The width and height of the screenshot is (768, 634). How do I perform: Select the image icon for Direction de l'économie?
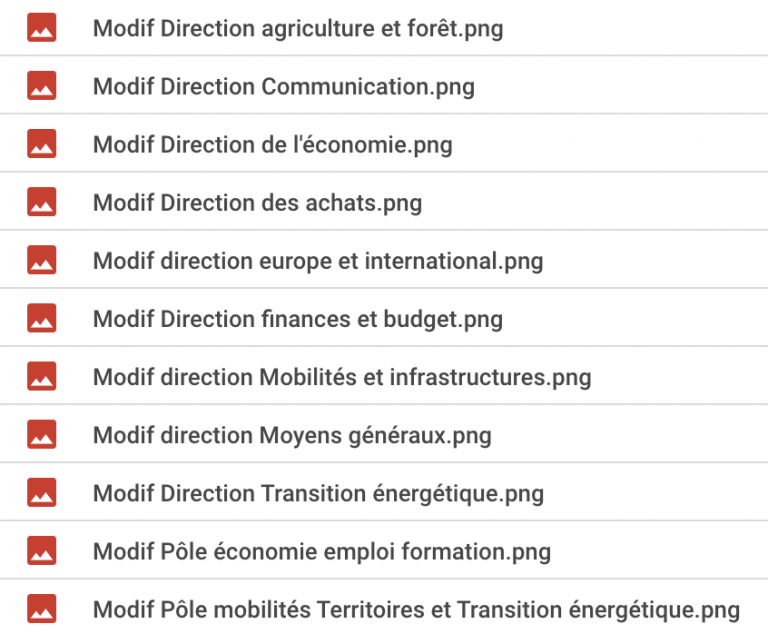(42, 144)
